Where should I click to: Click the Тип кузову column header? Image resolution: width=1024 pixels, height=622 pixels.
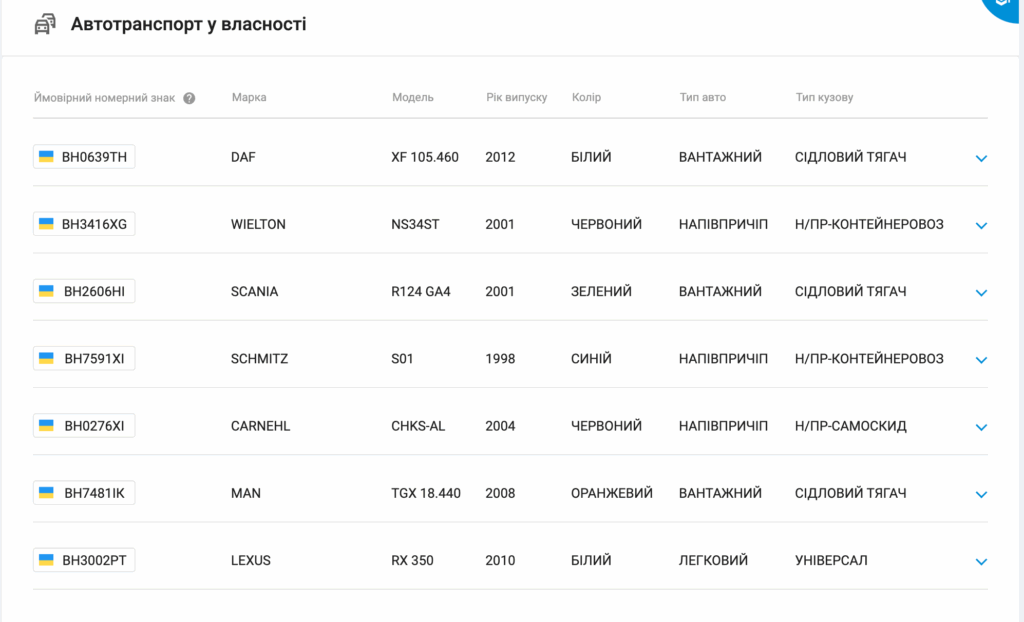[824, 97]
